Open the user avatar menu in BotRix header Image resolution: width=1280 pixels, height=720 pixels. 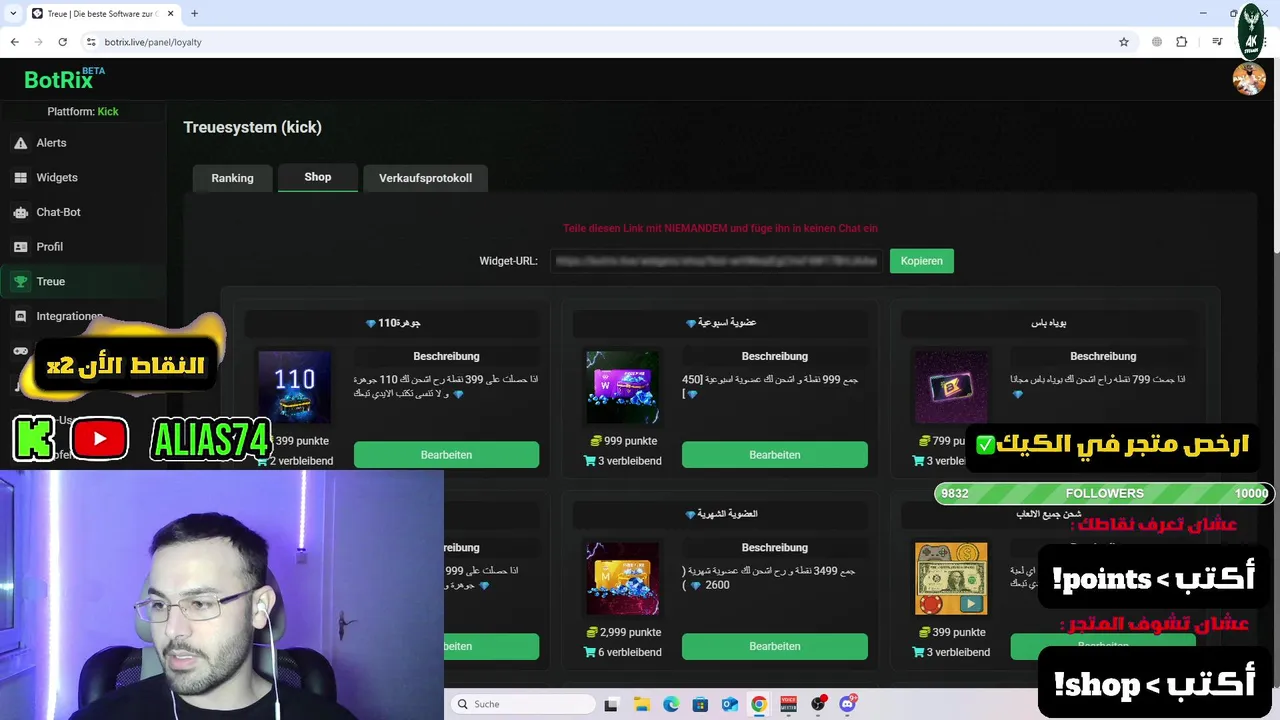pyautogui.click(x=1249, y=79)
